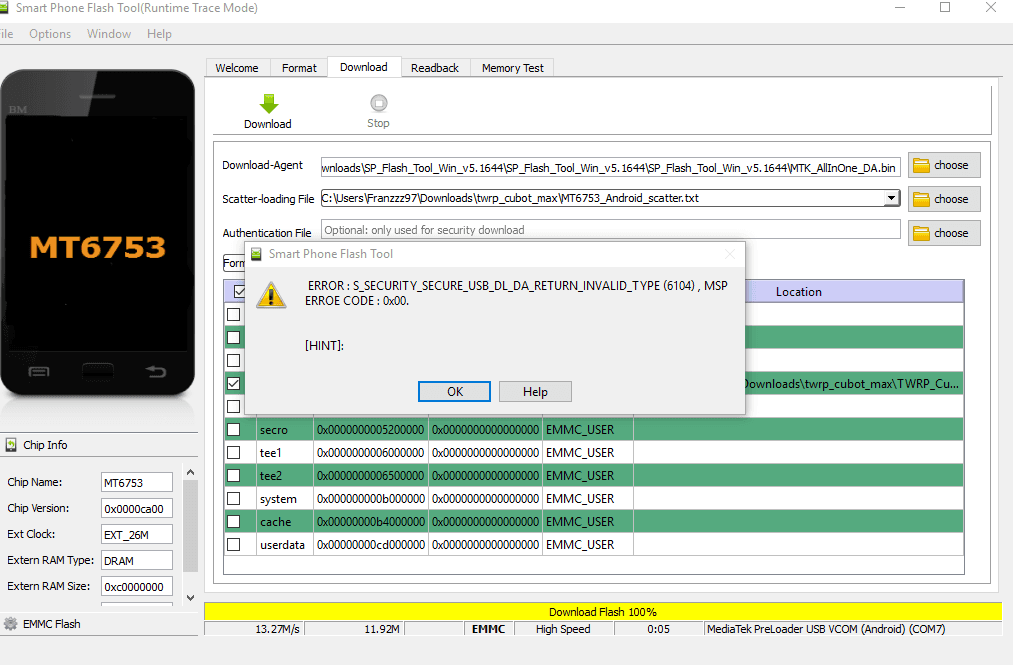
Task: Click the Ext Clock field EXT_26M
Action: tap(137, 534)
